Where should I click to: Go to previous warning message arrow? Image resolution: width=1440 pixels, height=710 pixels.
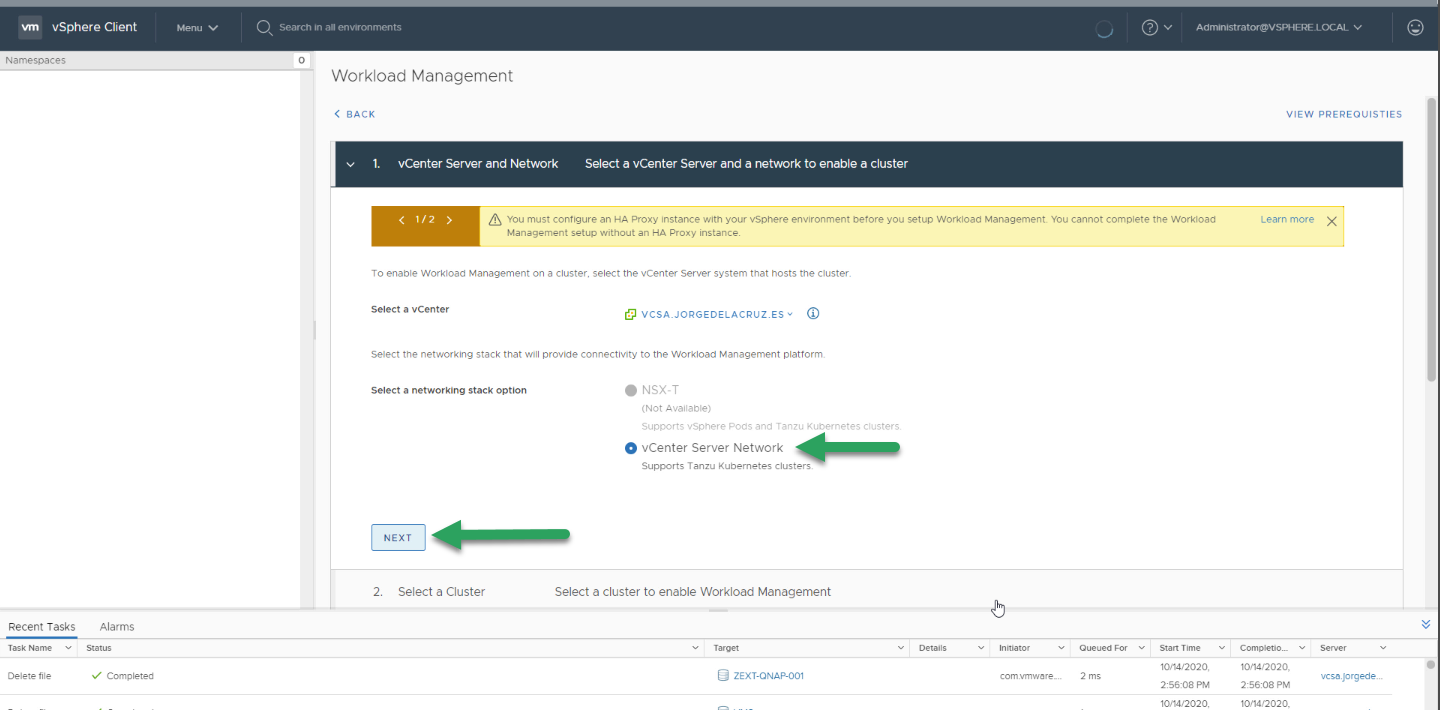[402, 220]
